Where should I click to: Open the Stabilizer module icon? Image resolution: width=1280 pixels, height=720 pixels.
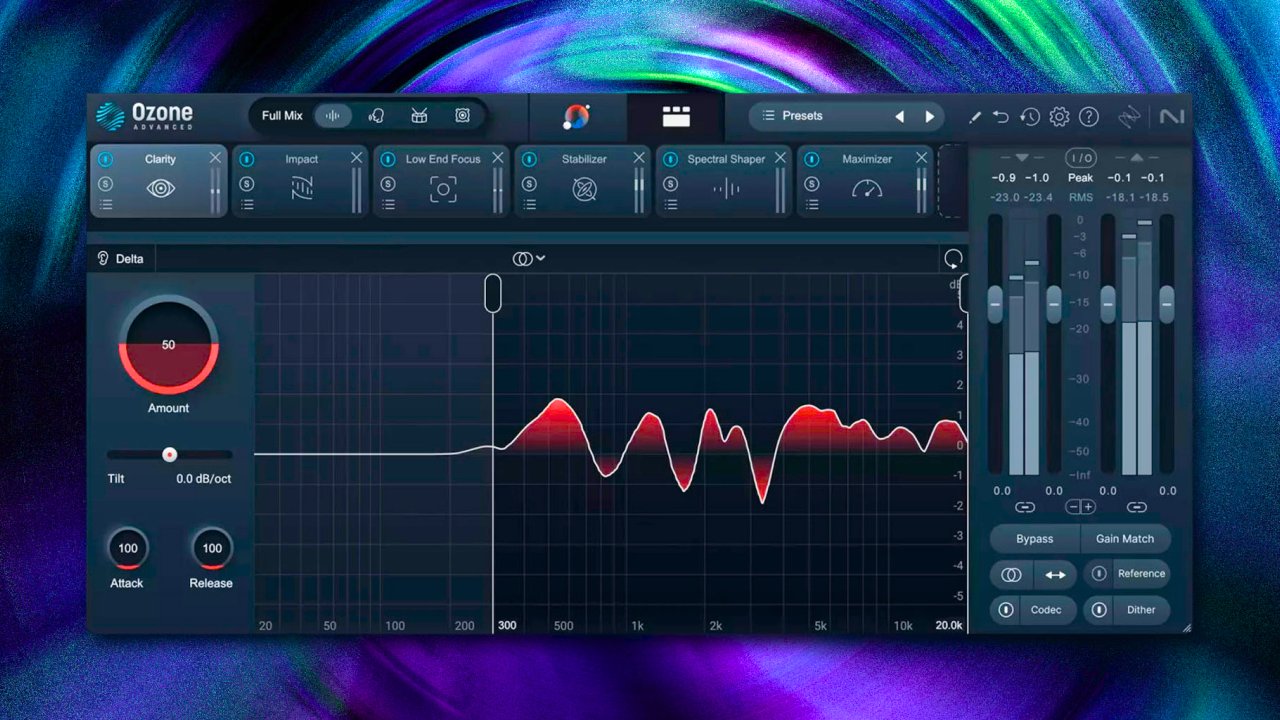pos(584,188)
